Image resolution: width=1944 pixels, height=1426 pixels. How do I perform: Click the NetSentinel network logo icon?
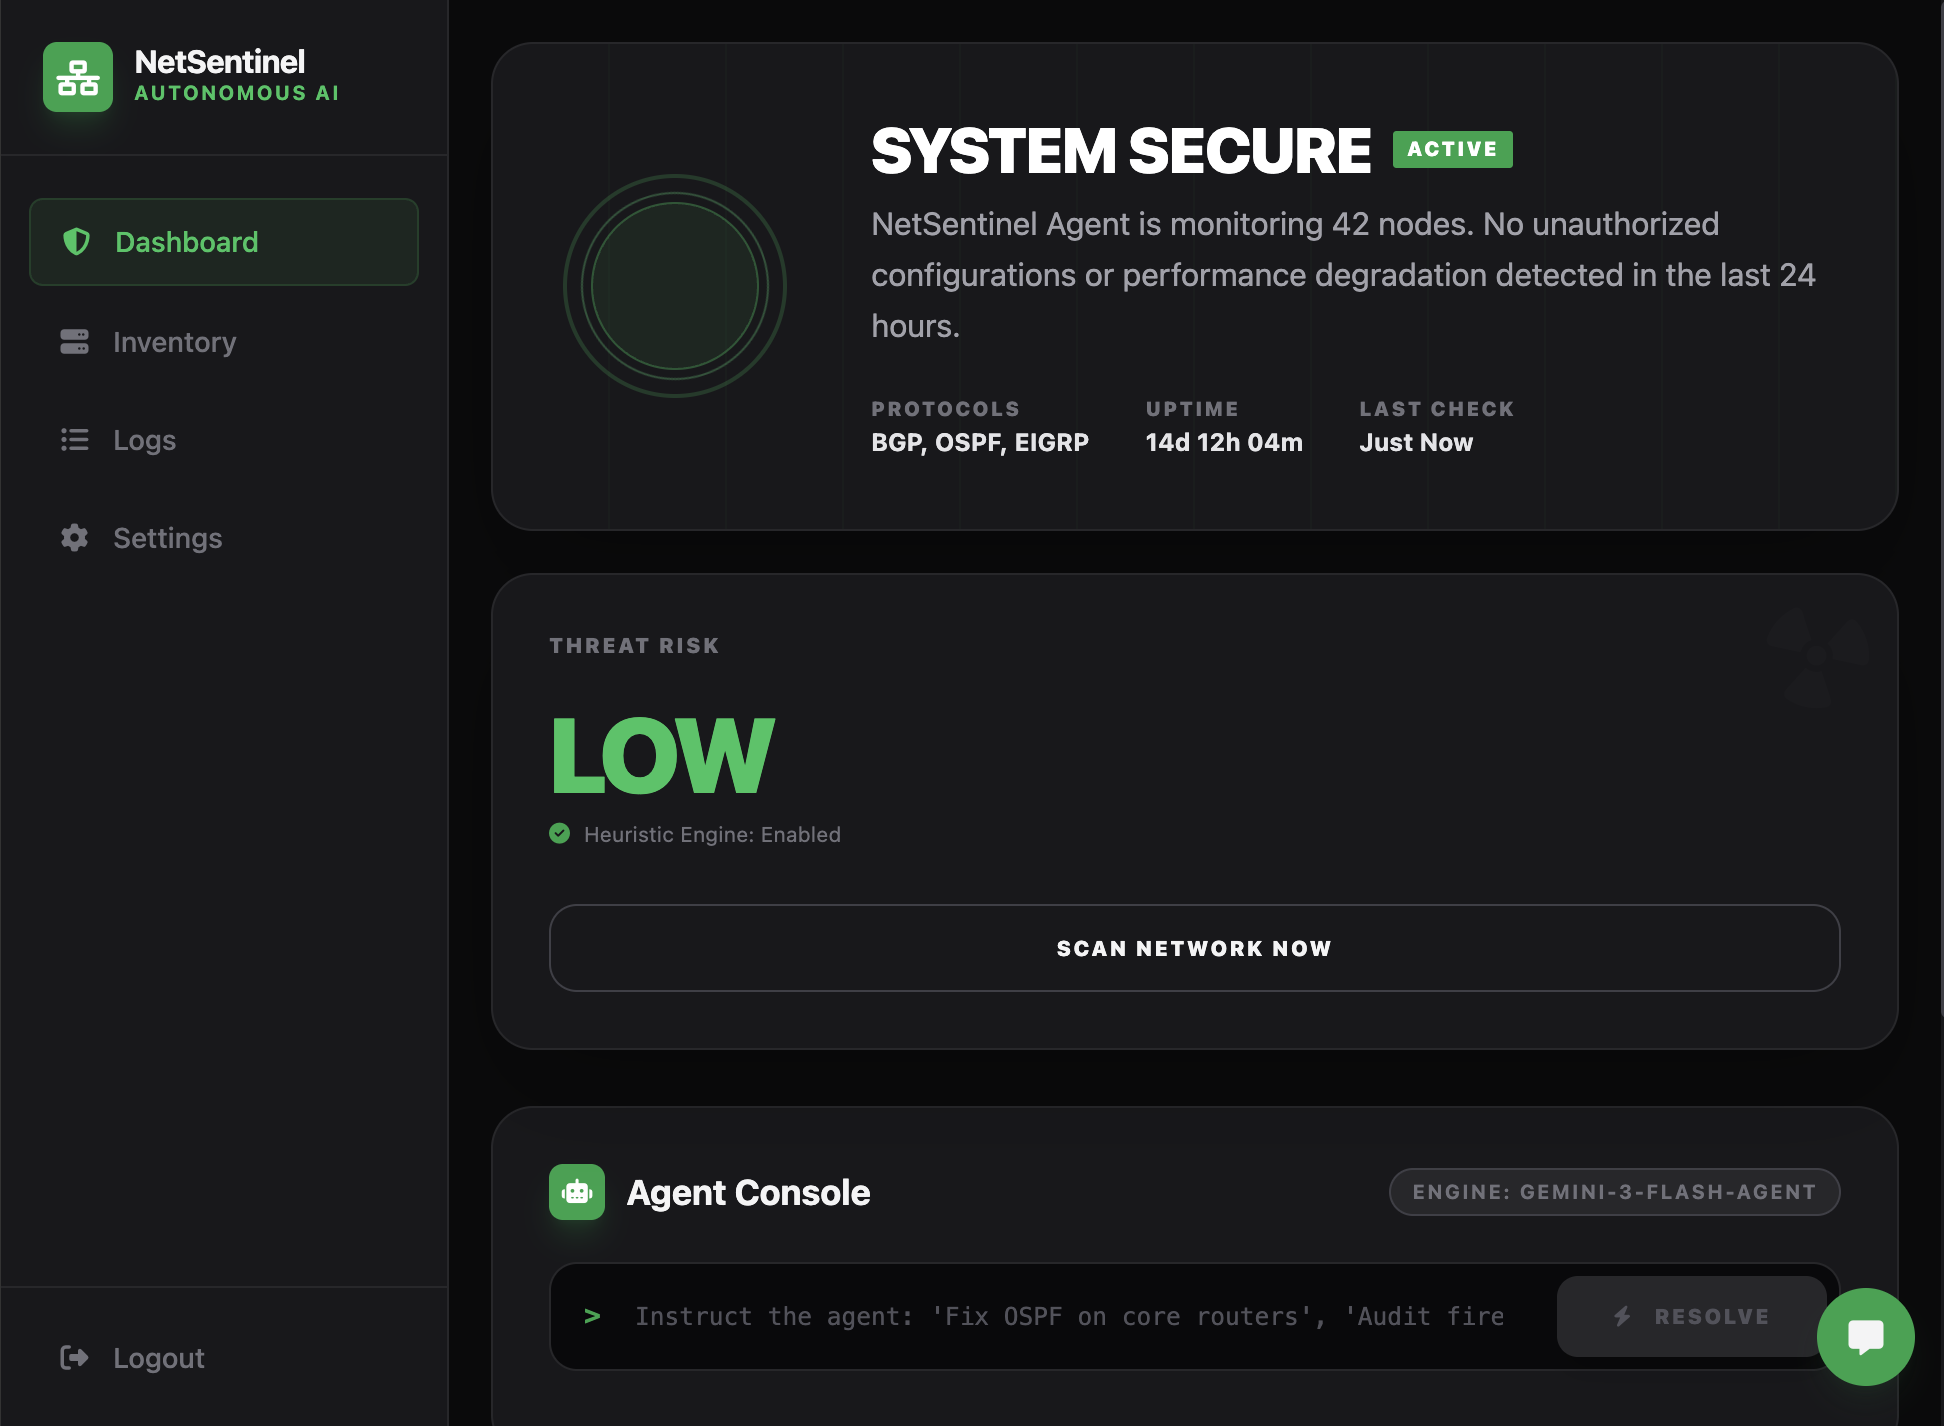(x=78, y=77)
